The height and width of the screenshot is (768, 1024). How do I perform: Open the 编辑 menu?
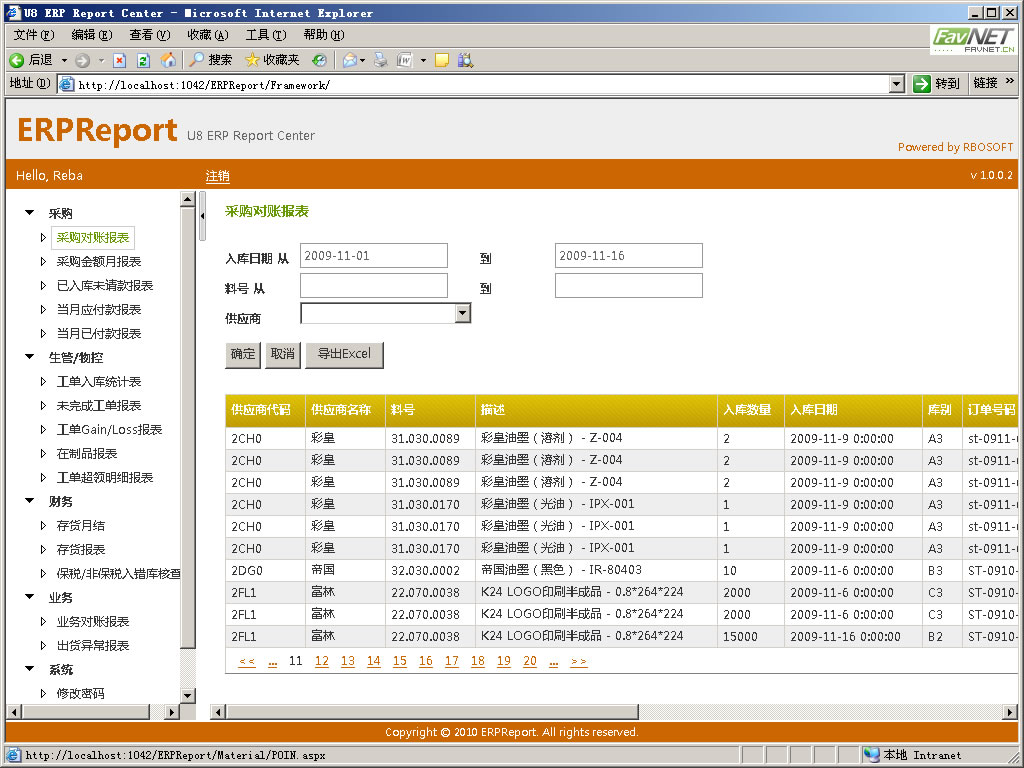click(91, 35)
